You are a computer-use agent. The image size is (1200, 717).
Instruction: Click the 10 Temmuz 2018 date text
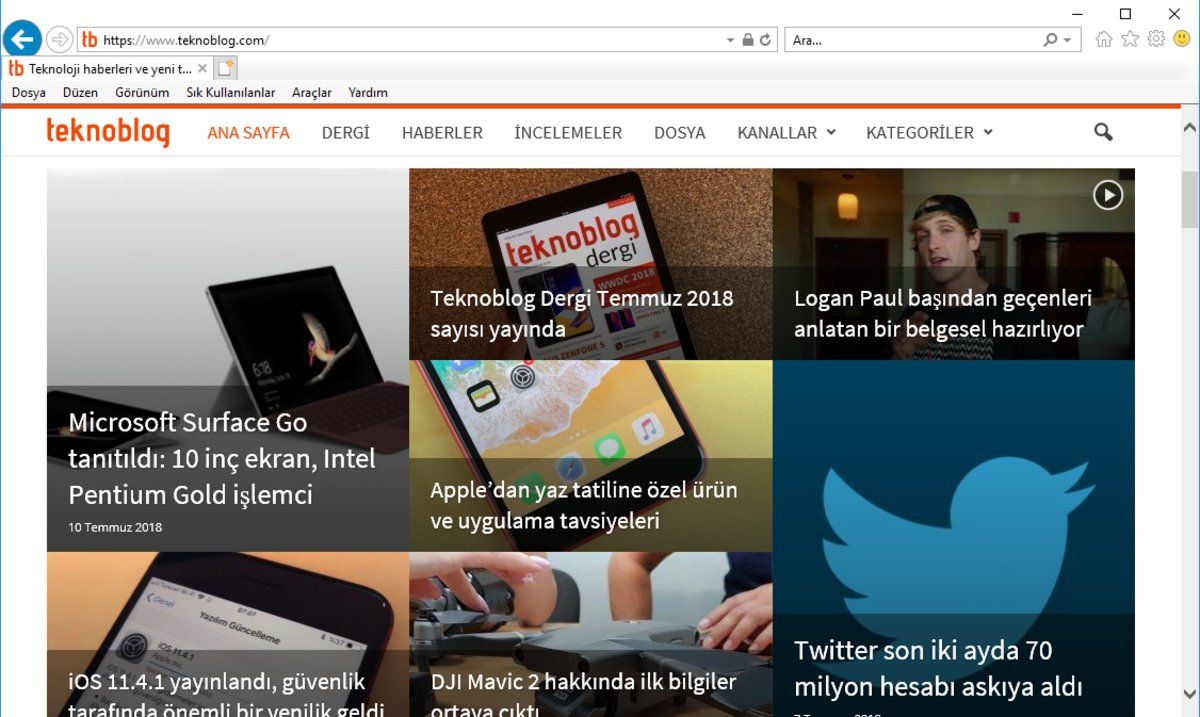pos(115,527)
